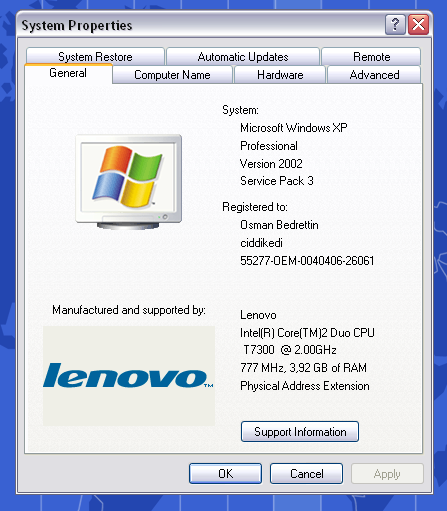This screenshot has height=511, width=447.
Task: Switch to the Automatic Updates tab
Action: [x=243, y=57]
